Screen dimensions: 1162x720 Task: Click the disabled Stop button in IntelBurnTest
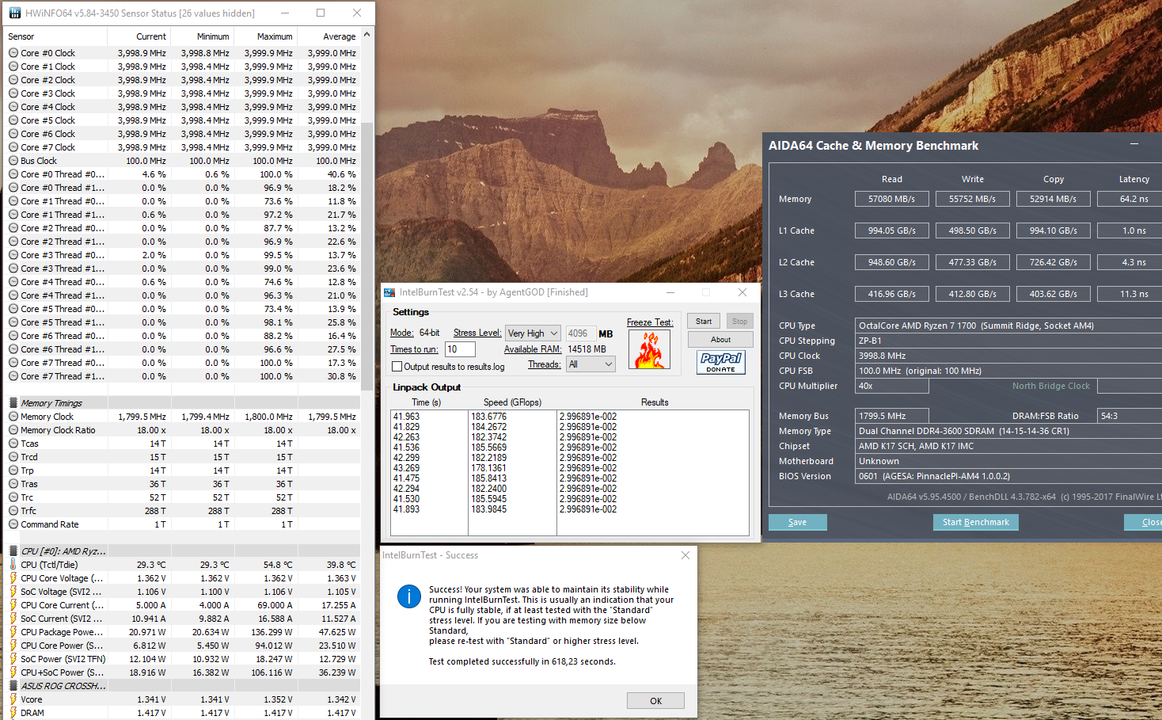[x=739, y=321]
